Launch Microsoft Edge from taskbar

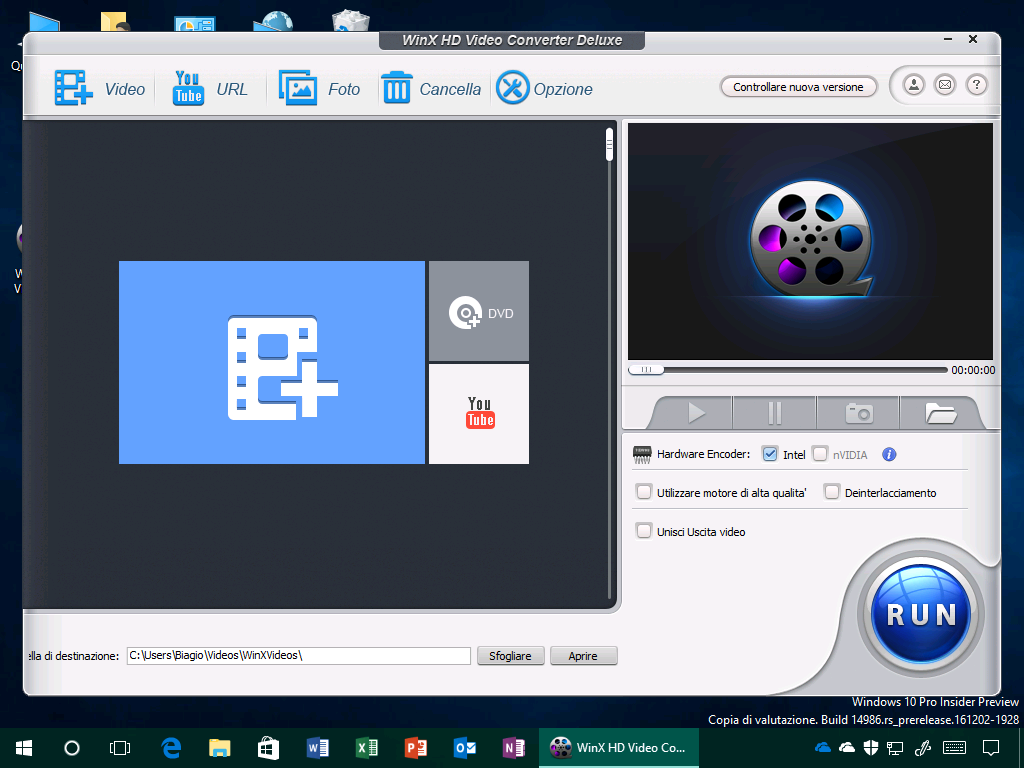[171, 748]
